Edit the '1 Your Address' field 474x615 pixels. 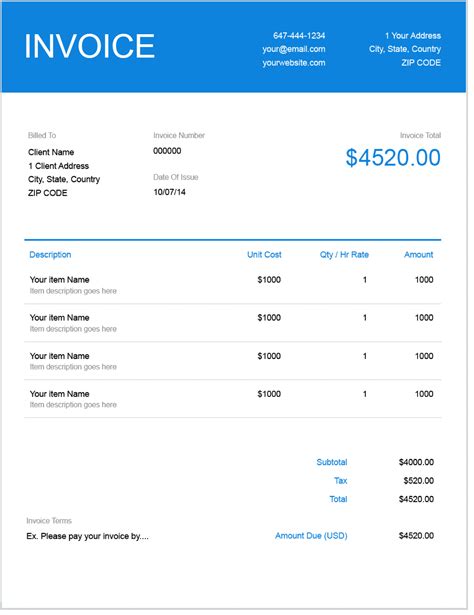coord(413,36)
